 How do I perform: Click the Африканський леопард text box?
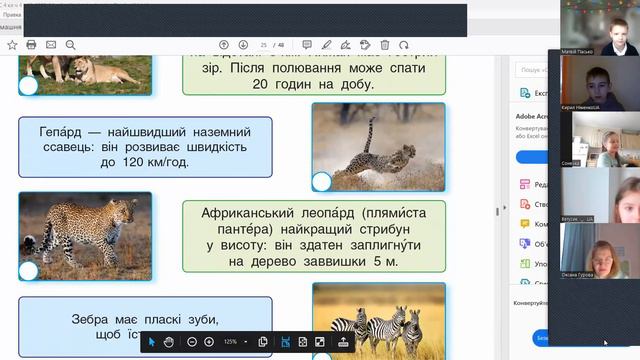314,236
